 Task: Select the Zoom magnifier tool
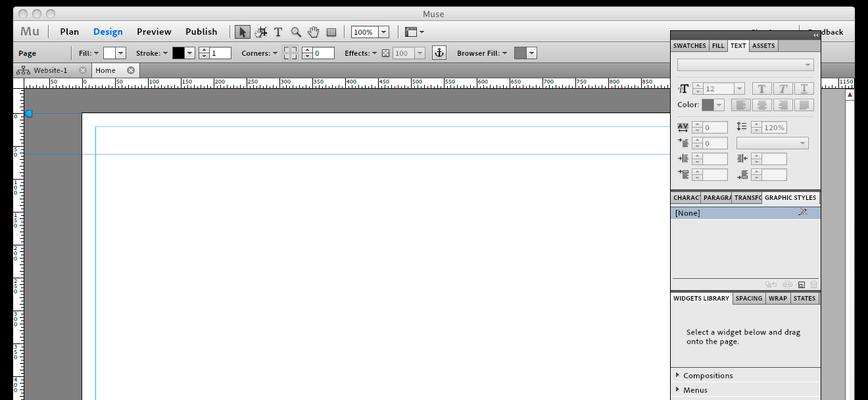(x=296, y=32)
